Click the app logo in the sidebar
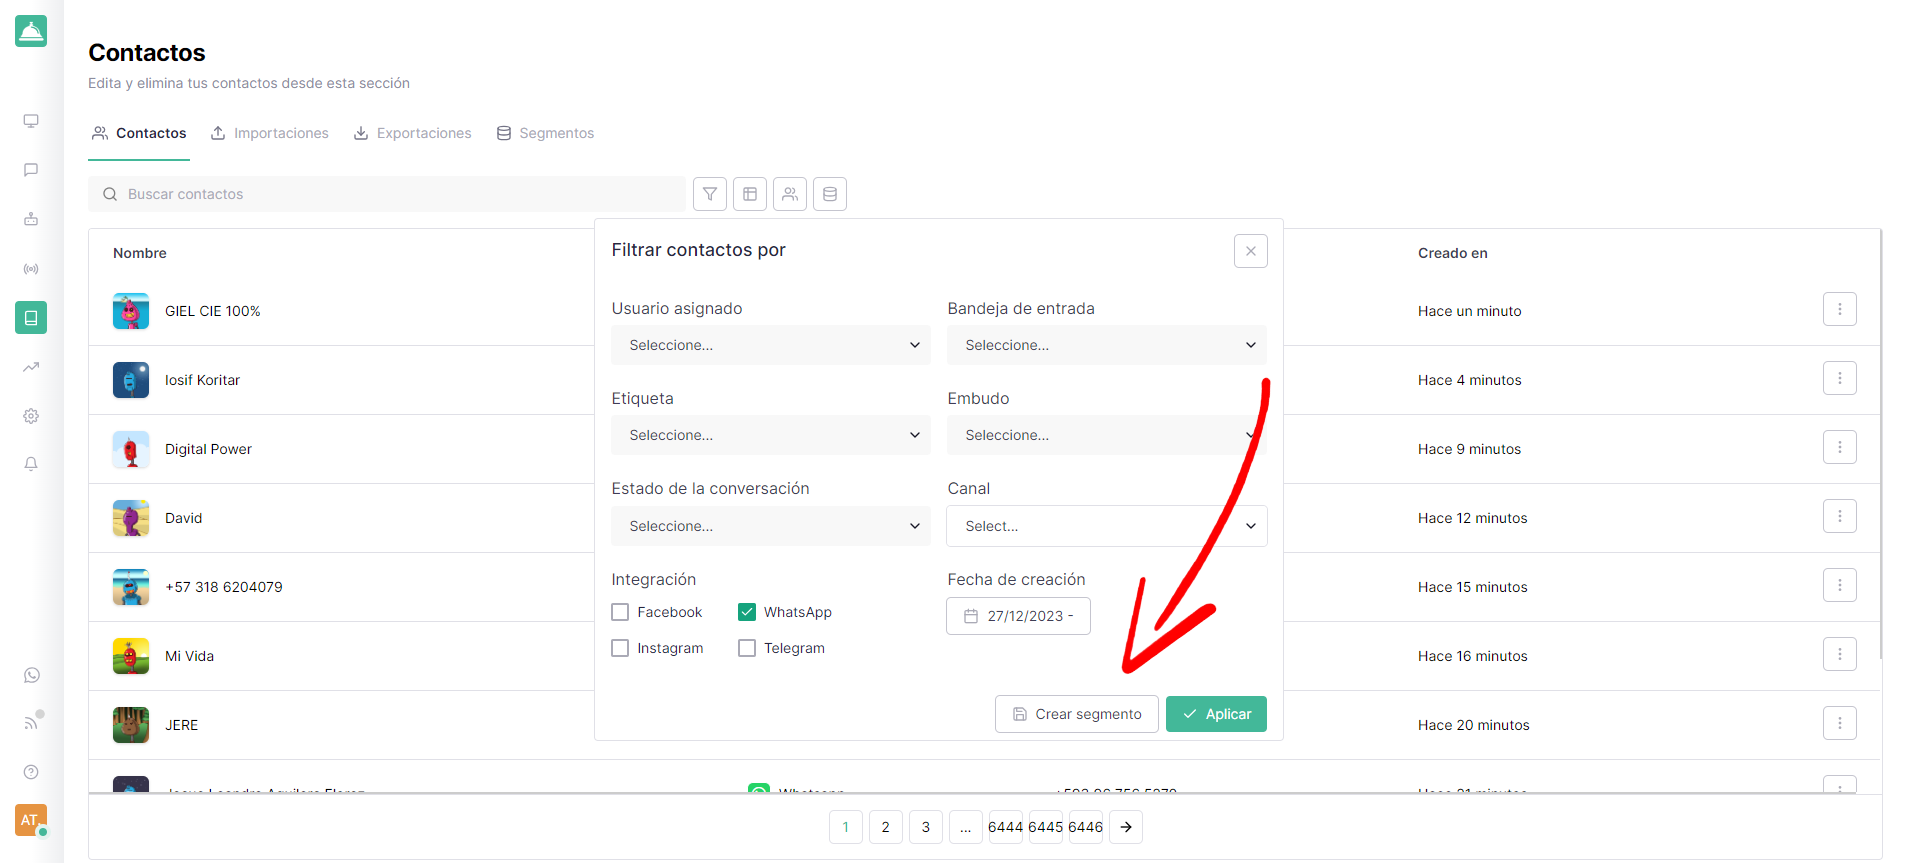Image resolution: width=1907 pixels, height=863 pixels. coord(31,31)
